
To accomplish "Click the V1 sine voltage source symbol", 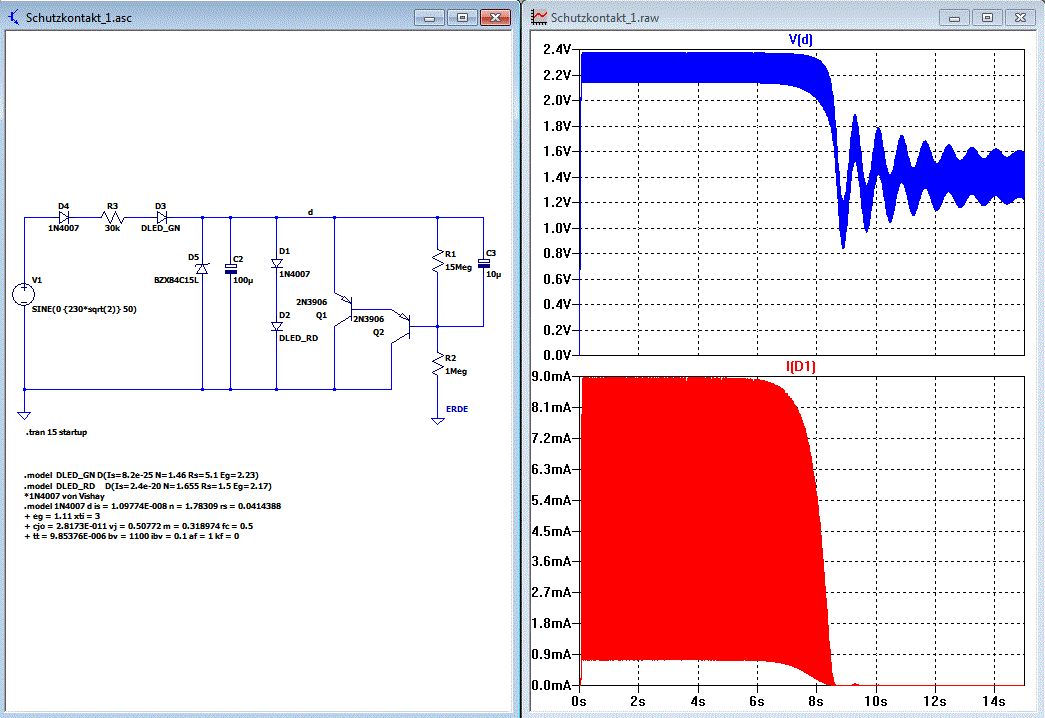I will tap(23, 294).
